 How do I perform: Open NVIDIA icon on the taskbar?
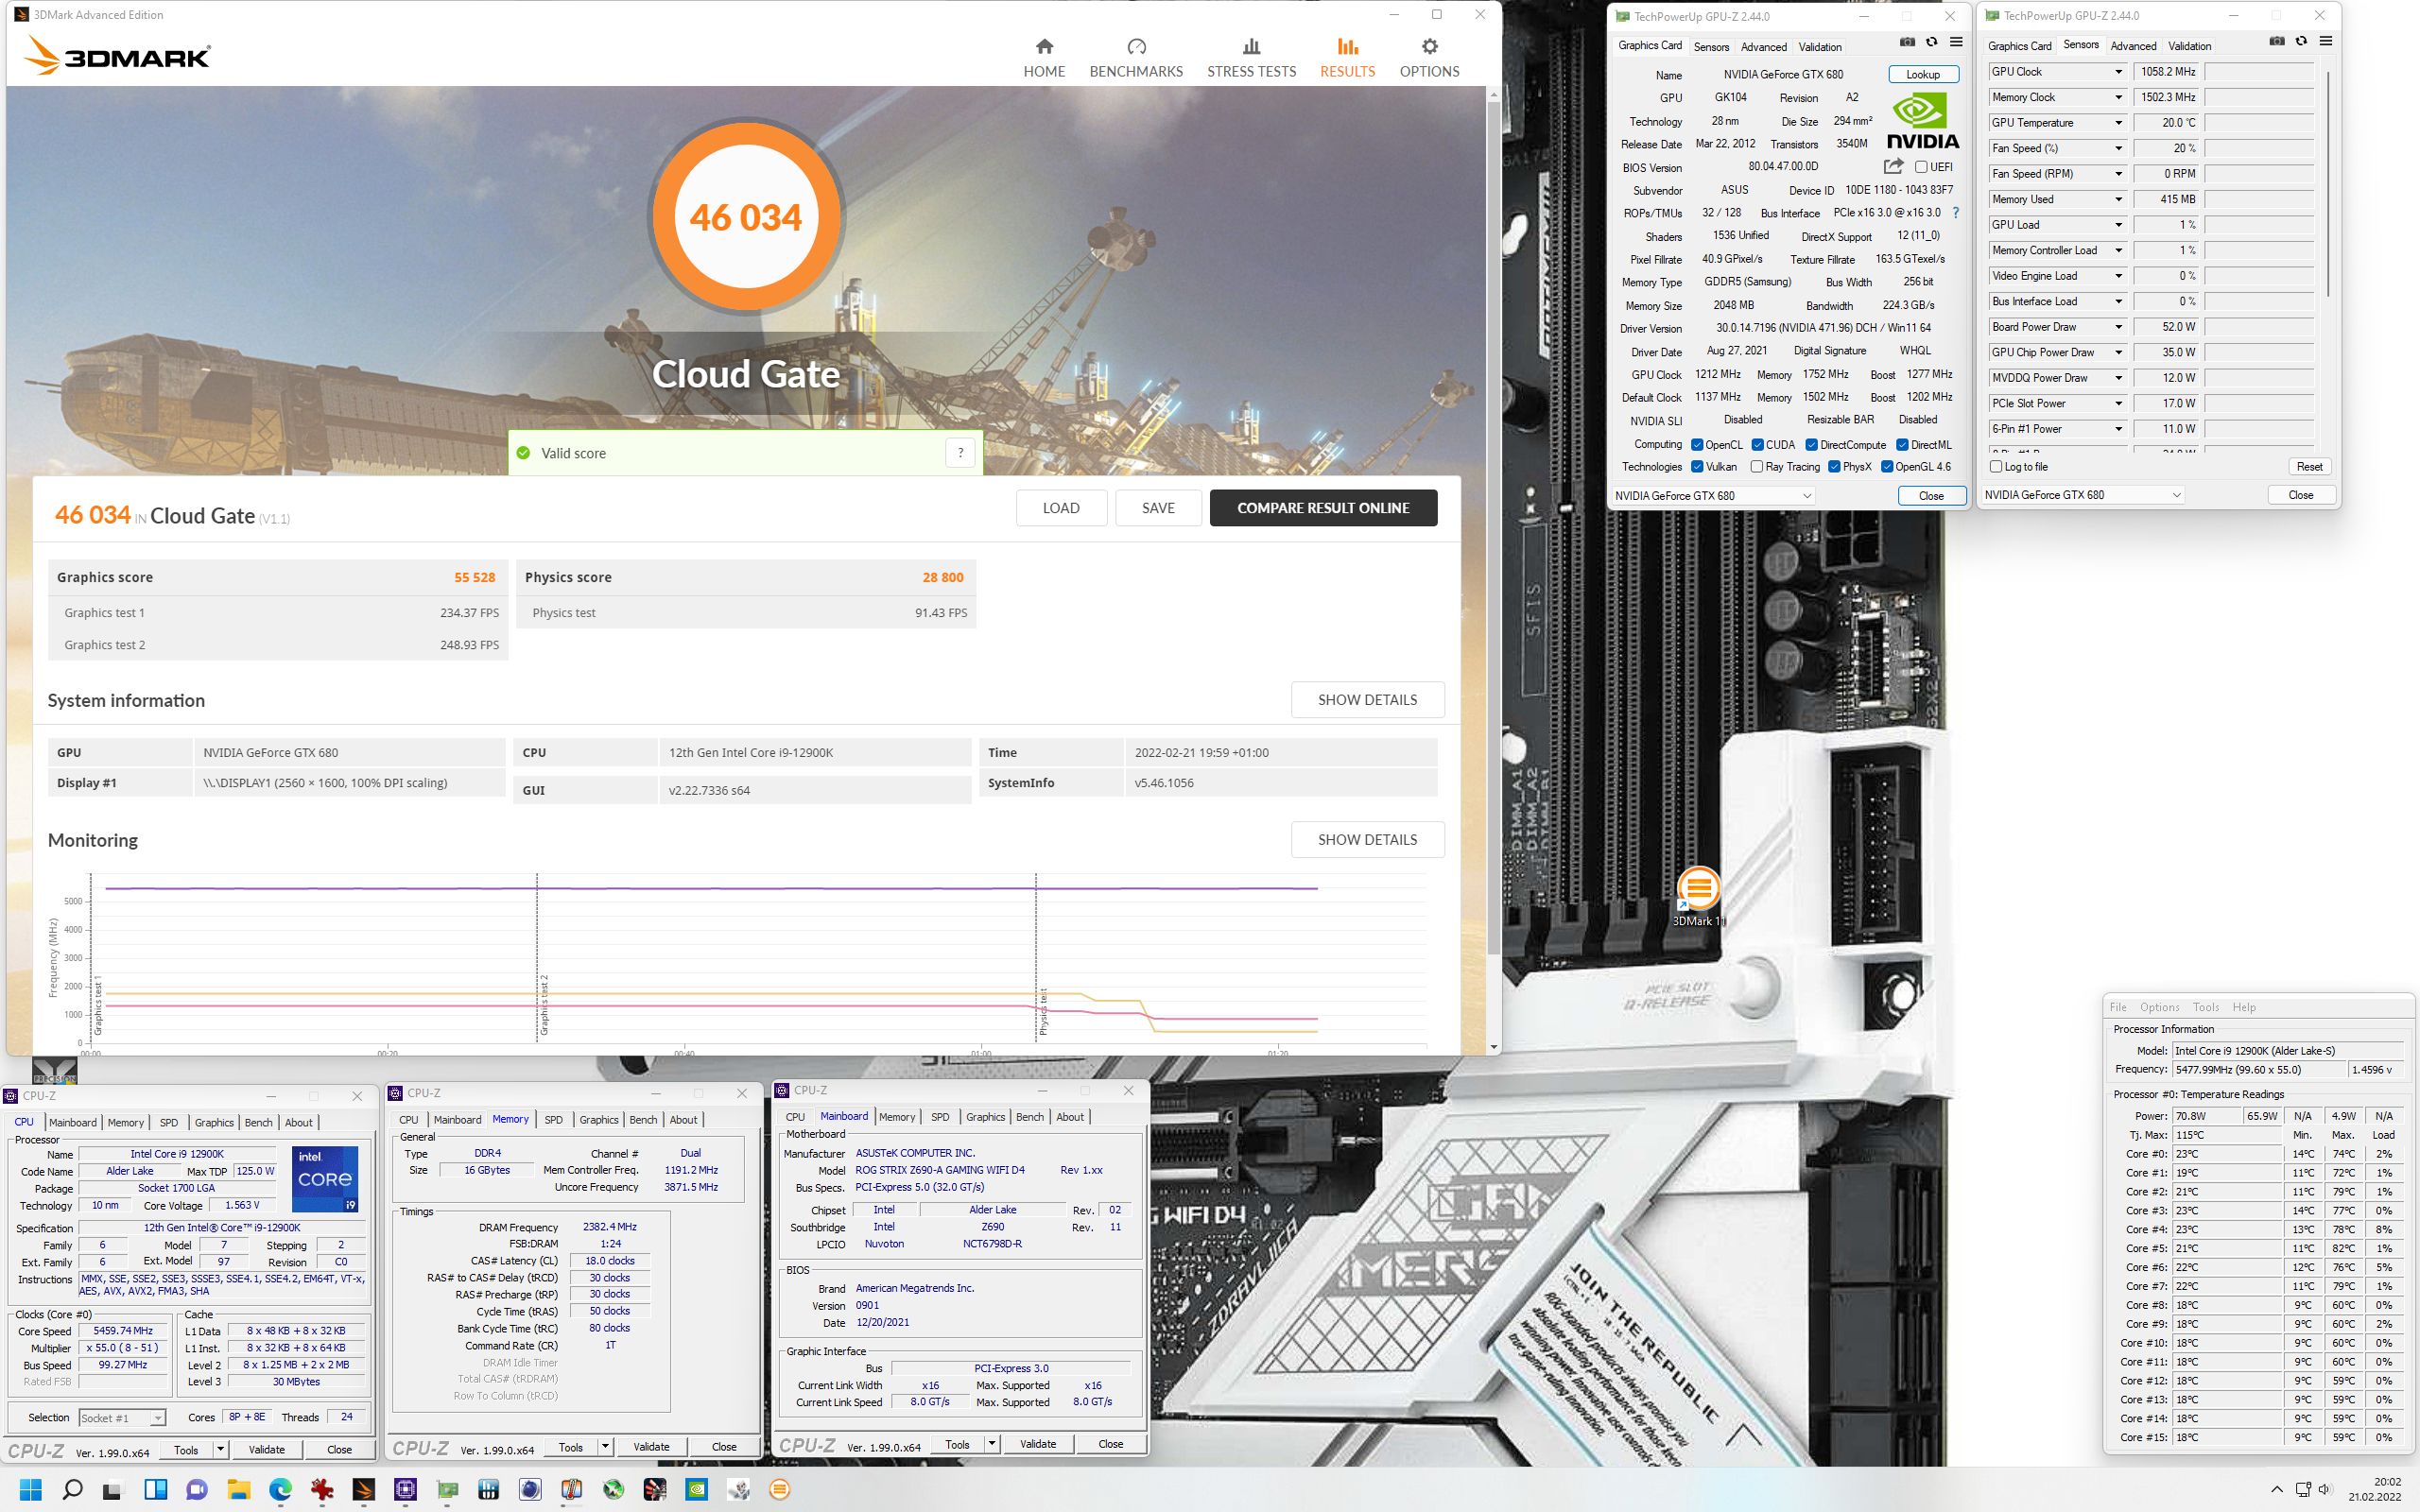[x=697, y=1489]
